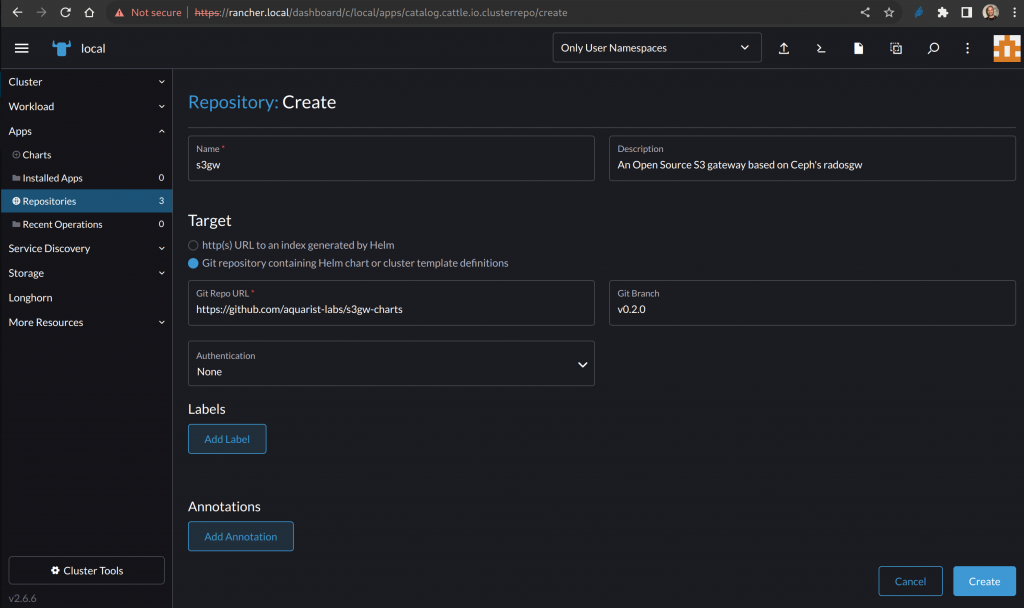Screen dimensions: 1024x608
Task: Click the Import YAML upload icon
Action: 784,48
